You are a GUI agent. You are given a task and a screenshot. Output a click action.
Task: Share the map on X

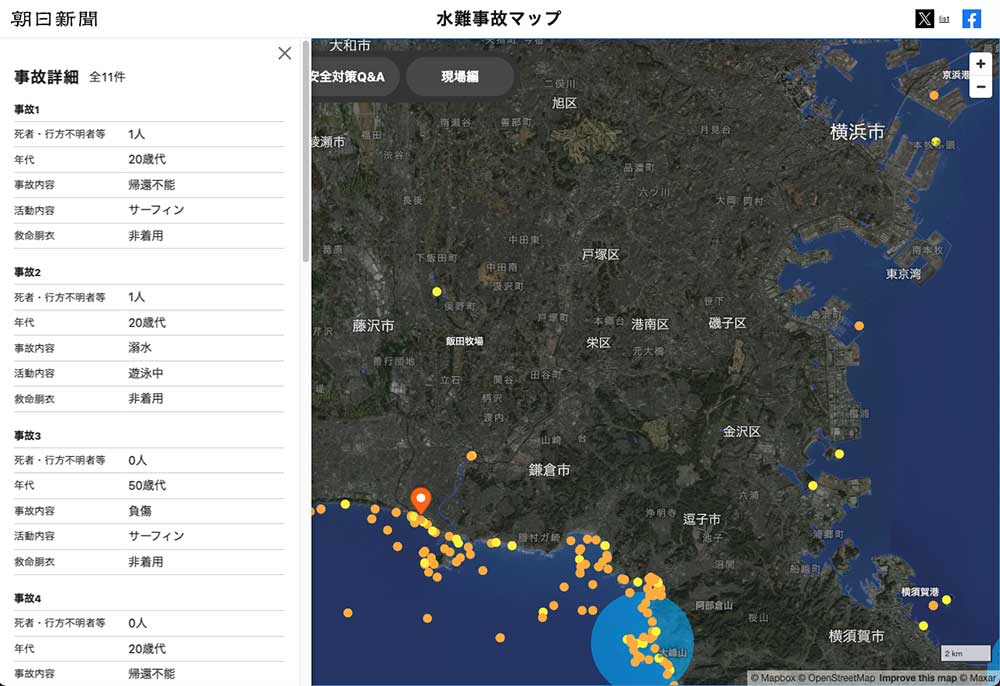coord(924,18)
